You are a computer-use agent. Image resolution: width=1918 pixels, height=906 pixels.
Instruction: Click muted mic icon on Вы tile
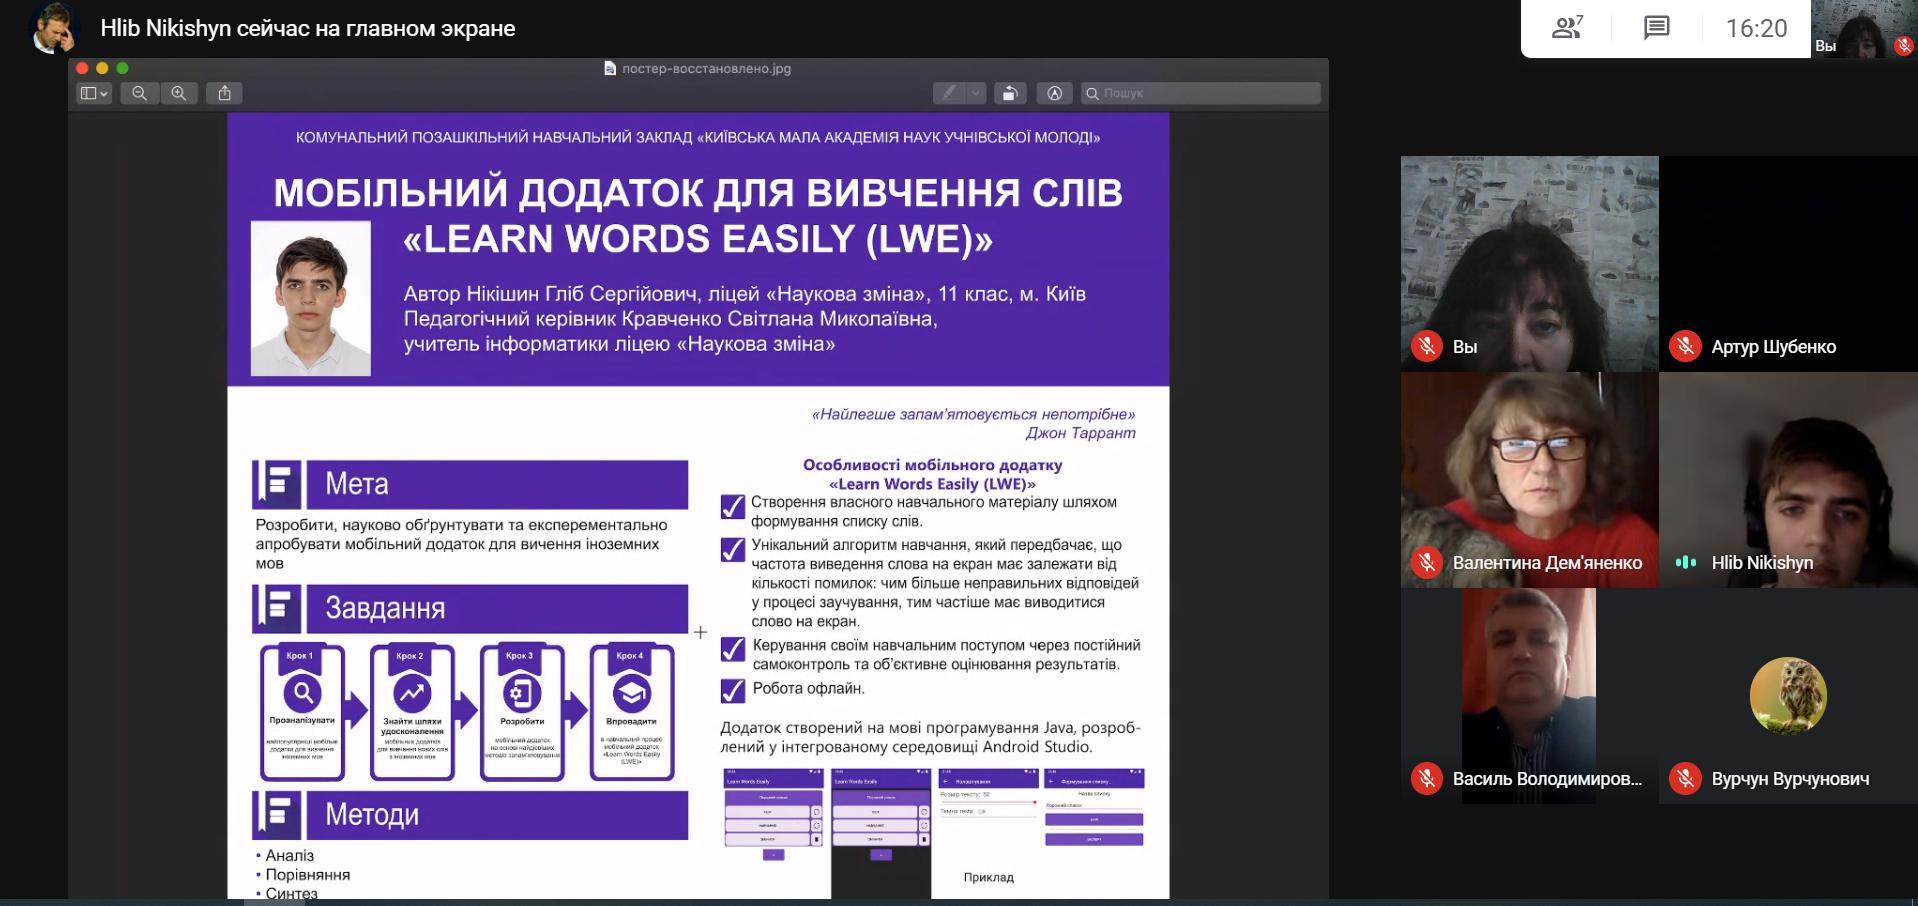1427,346
